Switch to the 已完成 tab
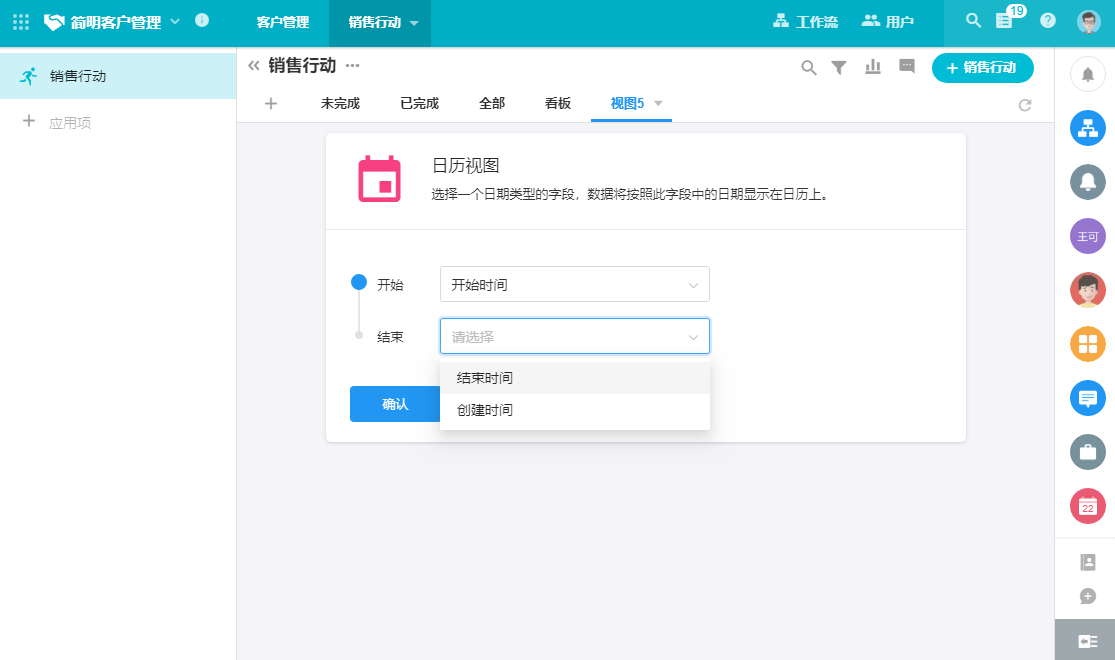Viewport: 1115px width, 660px height. 419,103
